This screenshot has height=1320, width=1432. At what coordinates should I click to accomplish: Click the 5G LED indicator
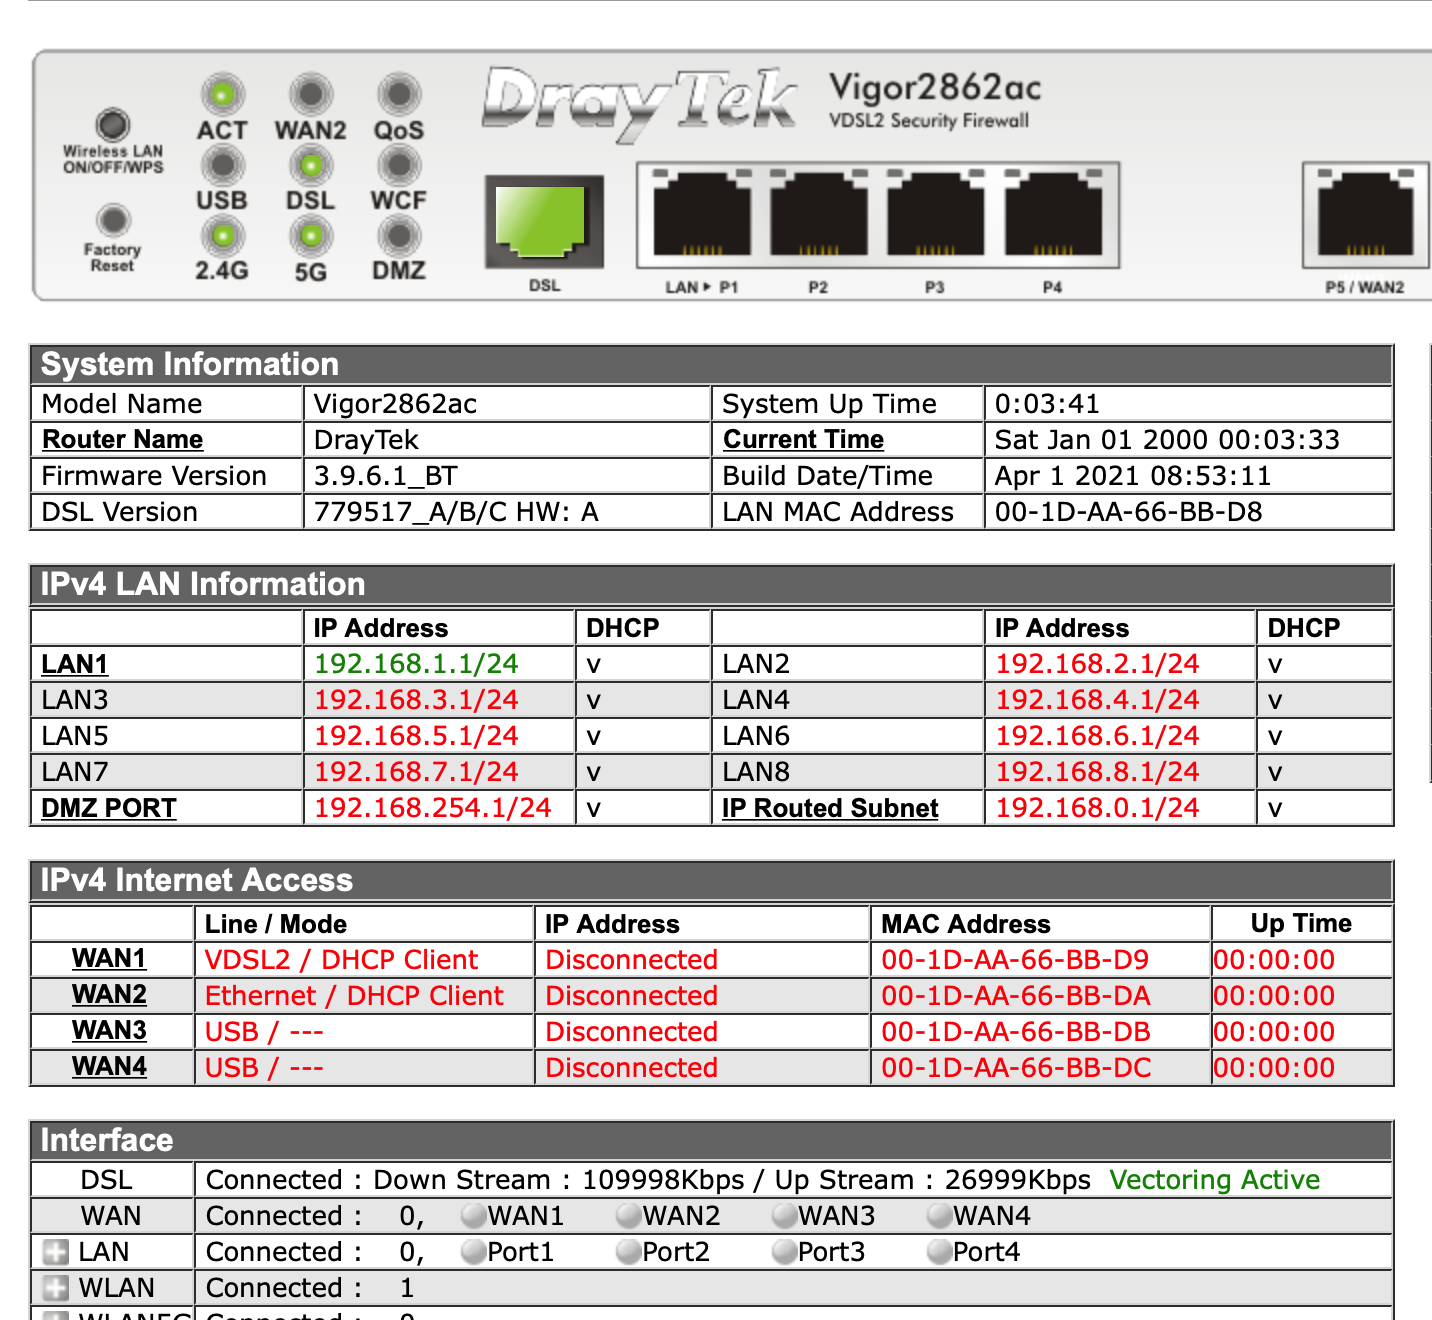(311, 235)
